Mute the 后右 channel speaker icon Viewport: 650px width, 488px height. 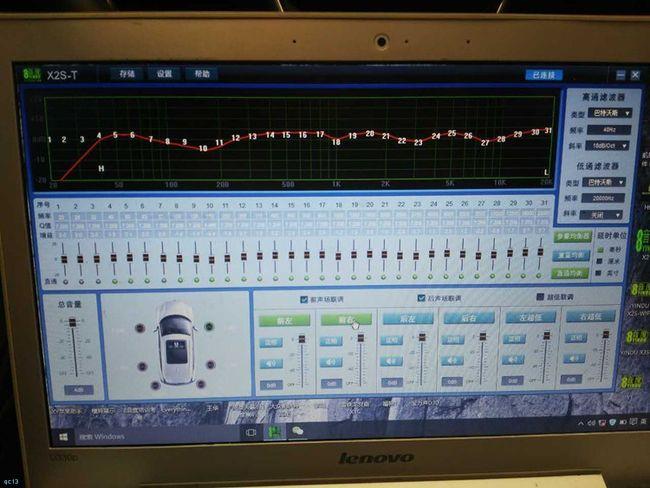click(452, 360)
